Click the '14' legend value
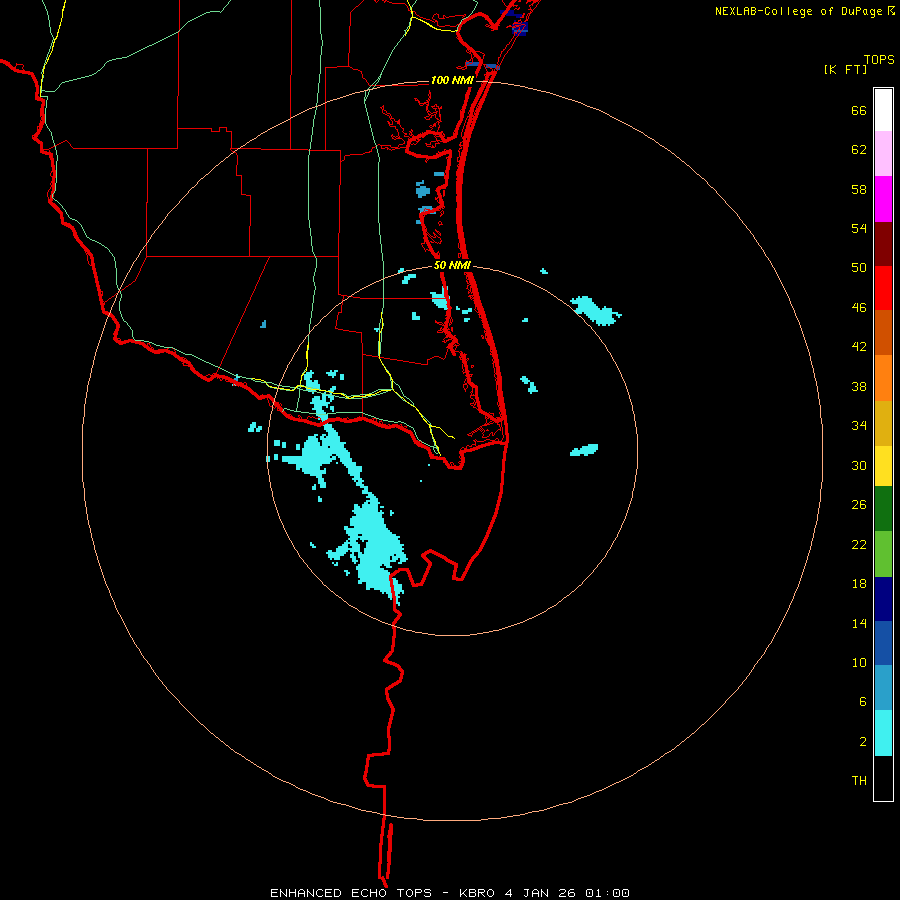 coord(859,623)
